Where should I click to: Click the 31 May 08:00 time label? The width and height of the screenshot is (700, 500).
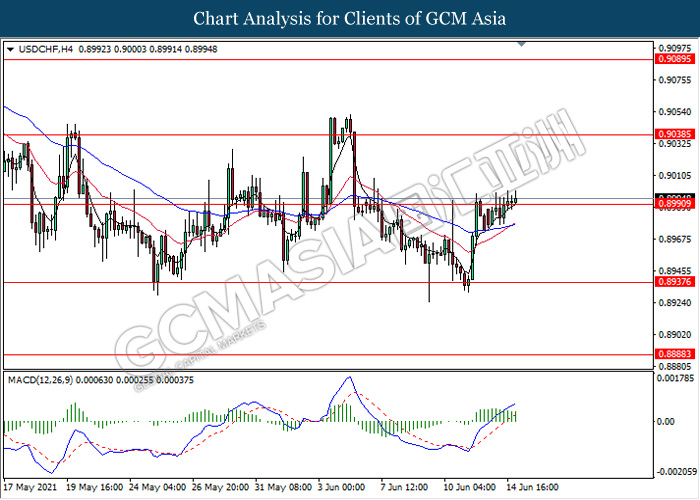click(283, 487)
